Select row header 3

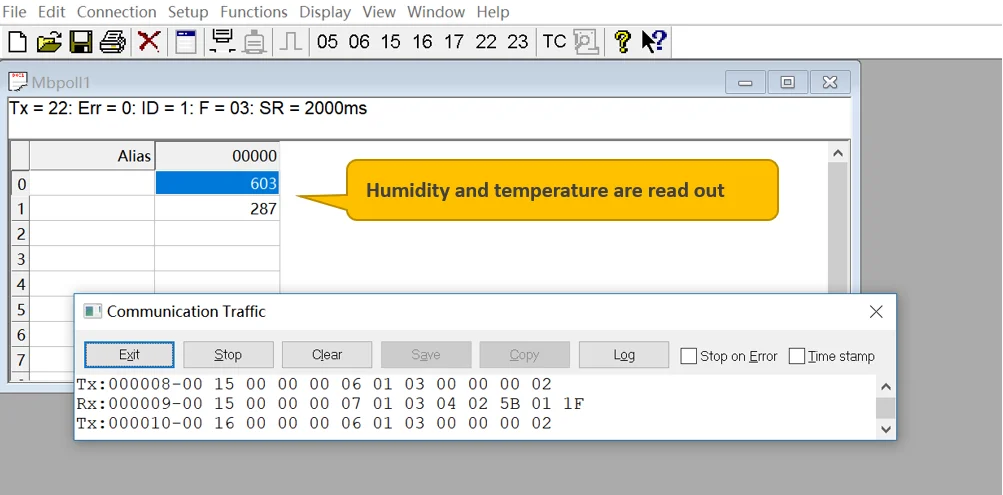pyautogui.click(x=20, y=258)
